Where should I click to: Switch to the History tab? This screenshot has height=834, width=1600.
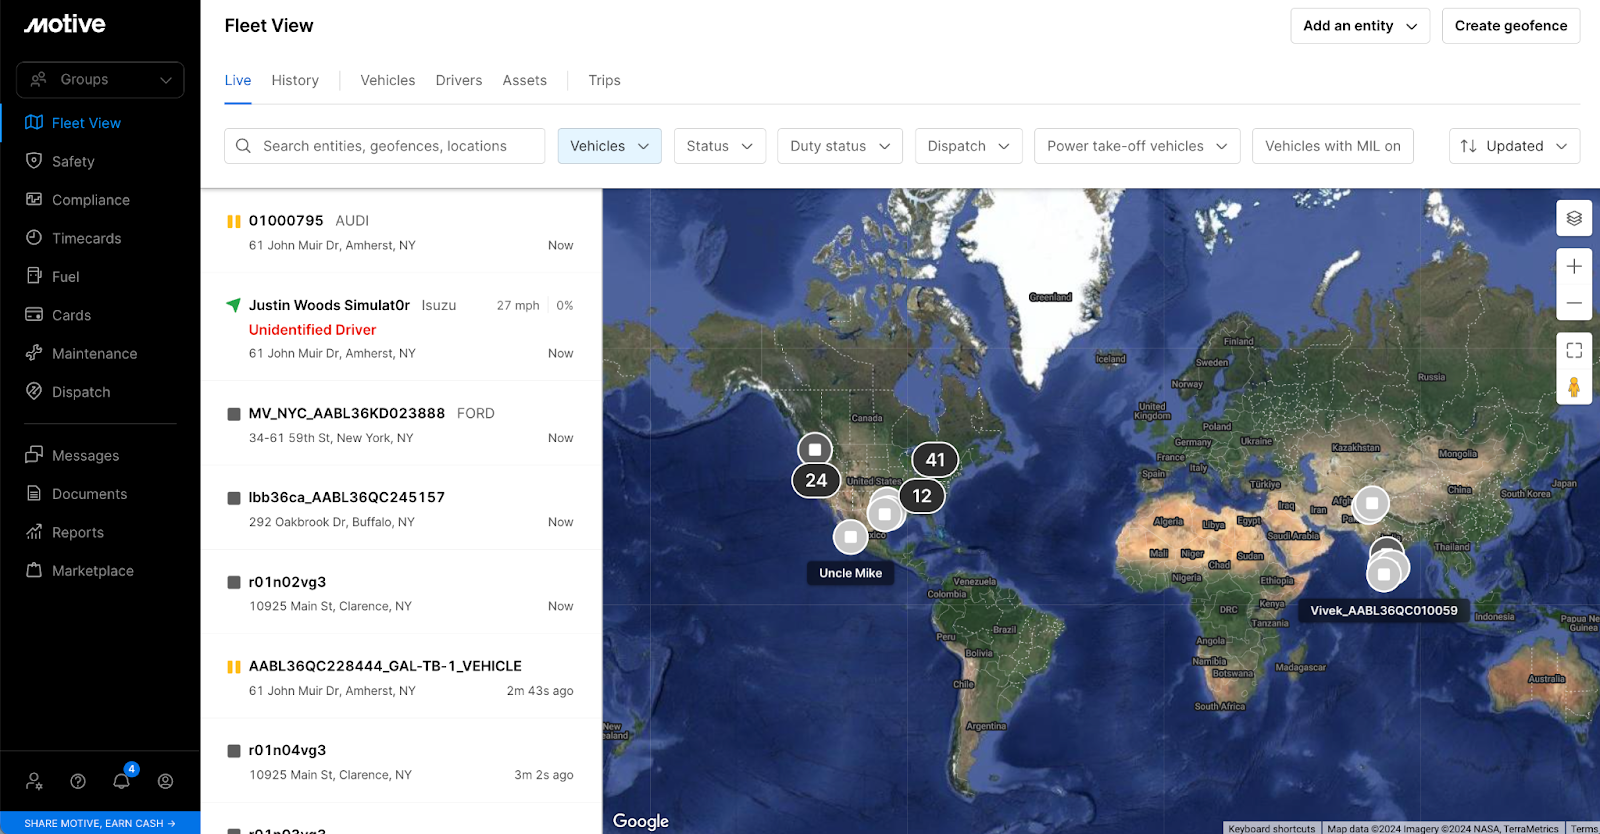[295, 80]
